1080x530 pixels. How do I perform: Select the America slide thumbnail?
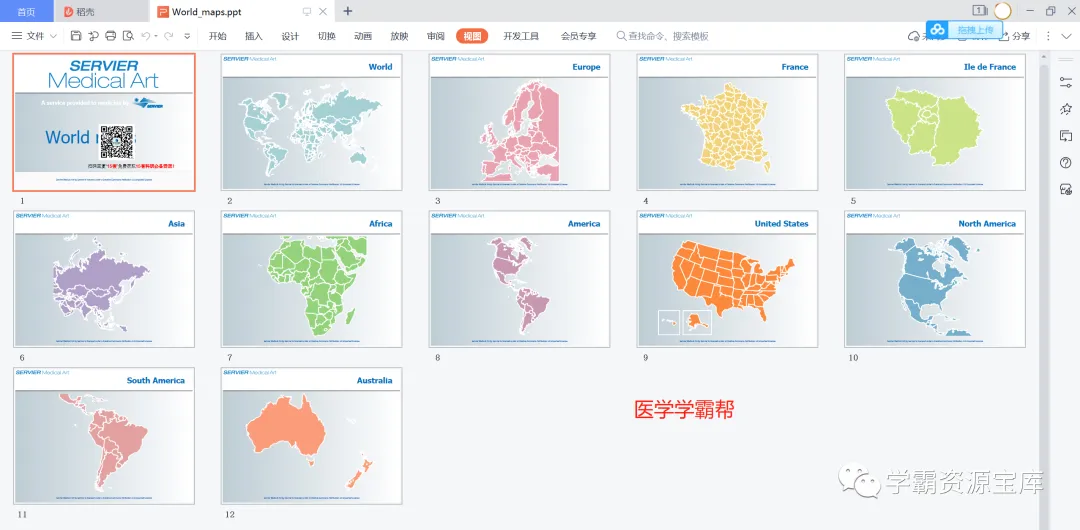tap(519, 278)
